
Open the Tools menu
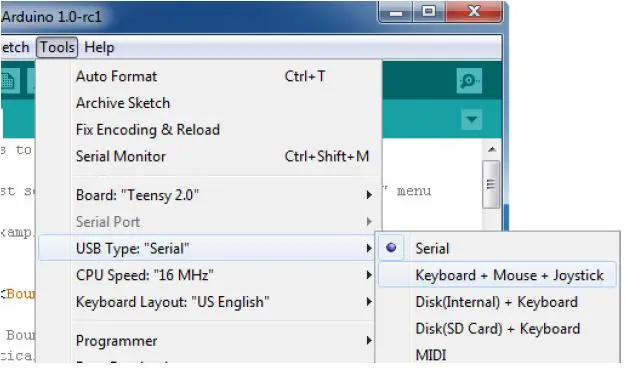[x=57, y=47]
